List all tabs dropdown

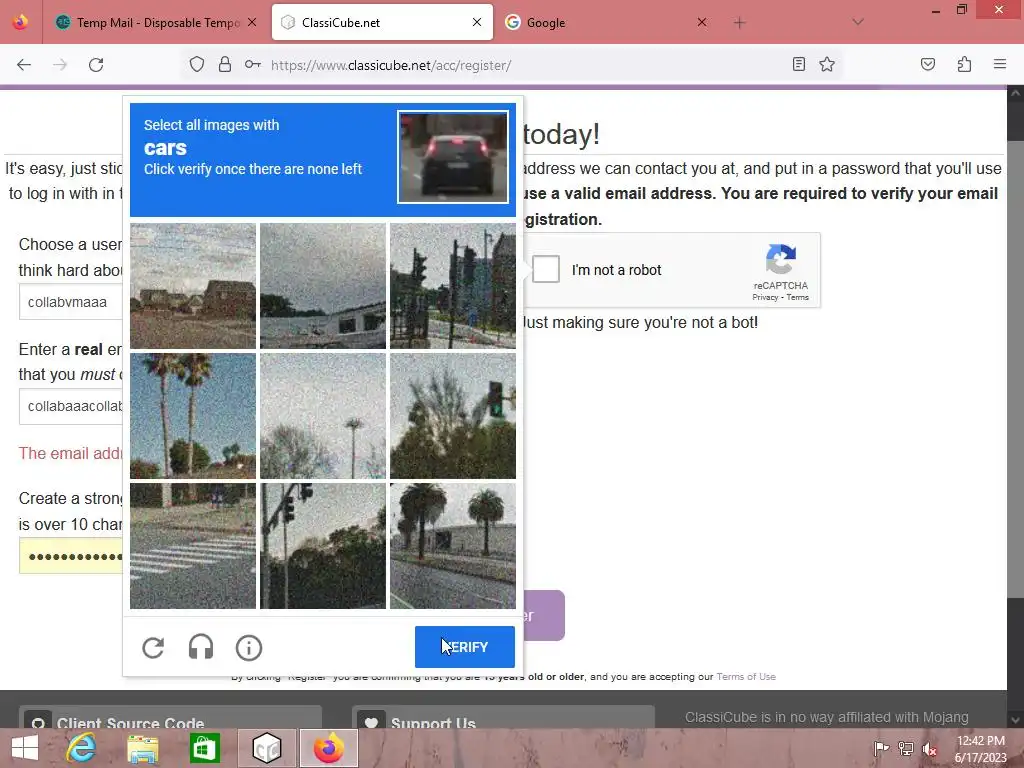(x=858, y=22)
